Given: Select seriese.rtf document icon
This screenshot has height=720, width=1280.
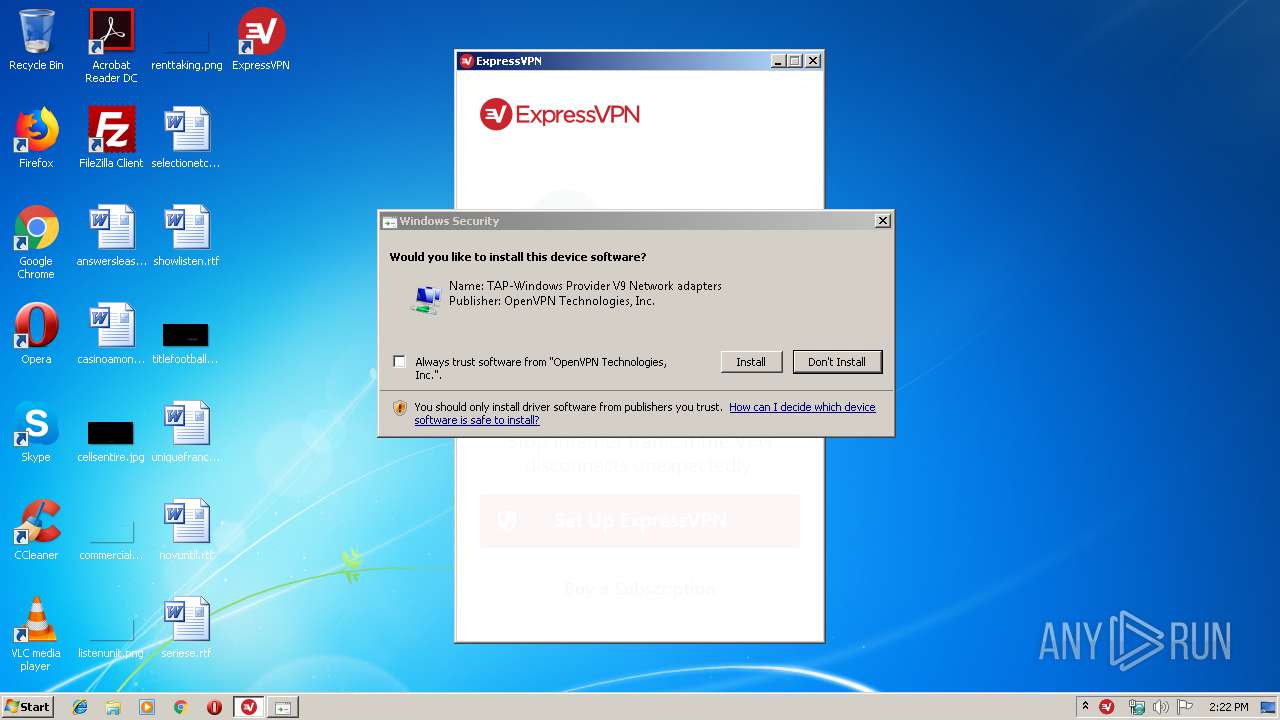Looking at the screenshot, I should (x=186, y=628).
